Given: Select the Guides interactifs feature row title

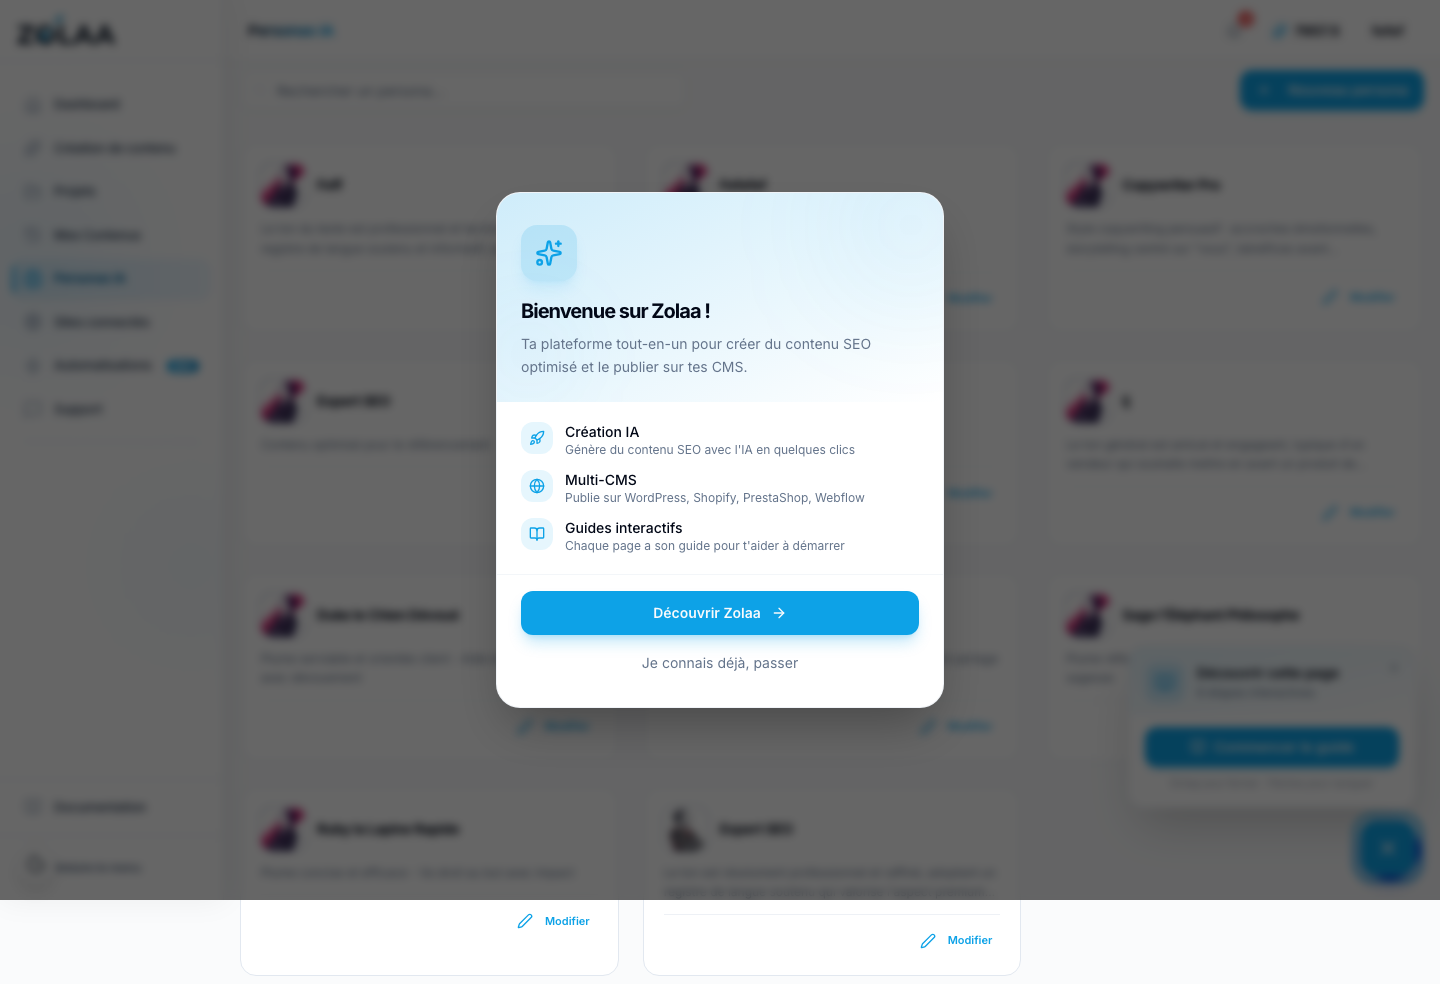Looking at the screenshot, I should (x=624, y=528).
